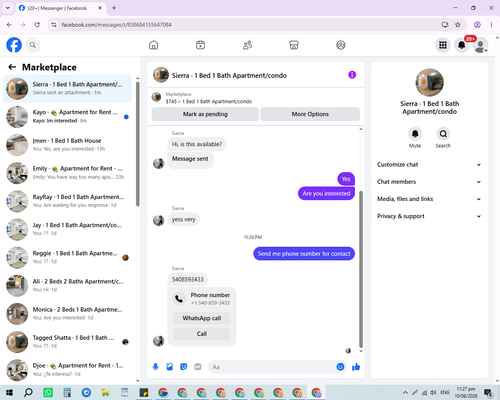Screen dimensions: 500x400
Task: Expand Privacy & support section
Action: (x=429, y=216)
